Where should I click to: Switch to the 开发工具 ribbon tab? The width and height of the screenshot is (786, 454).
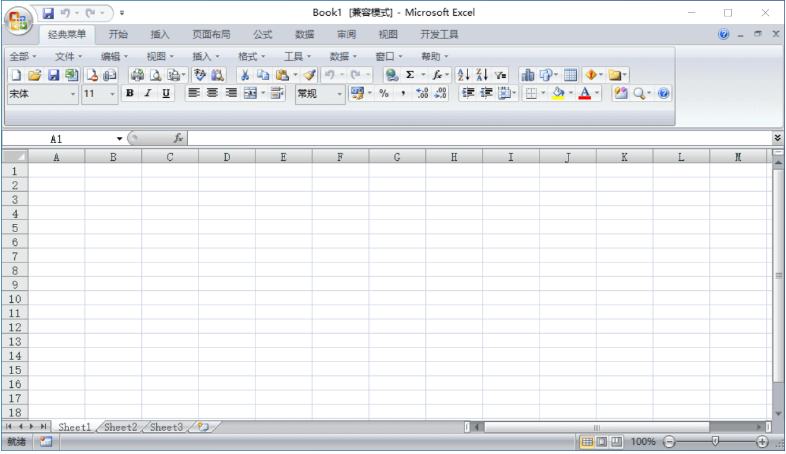click(439, 35)
